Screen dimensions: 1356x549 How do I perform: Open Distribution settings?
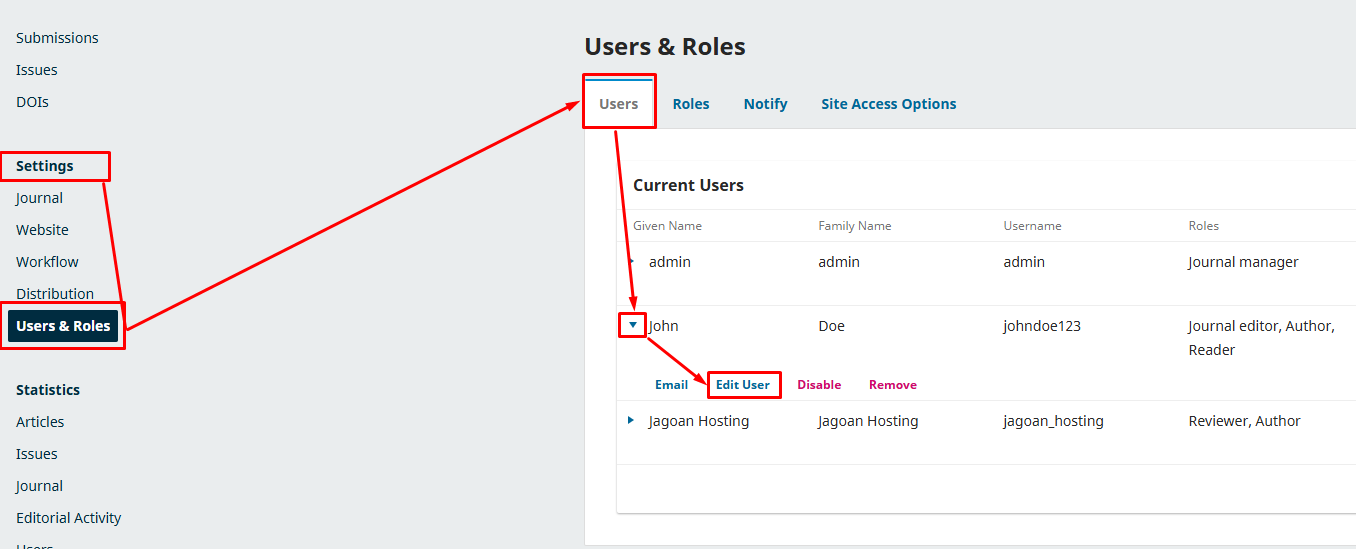tap(55, 294)
